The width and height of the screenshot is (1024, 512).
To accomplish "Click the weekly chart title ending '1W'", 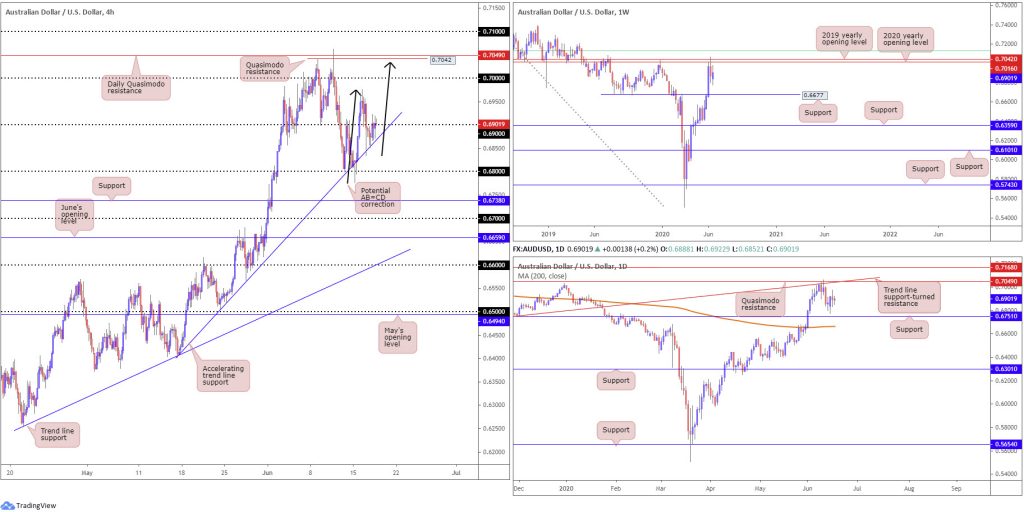I will point(574,11).
